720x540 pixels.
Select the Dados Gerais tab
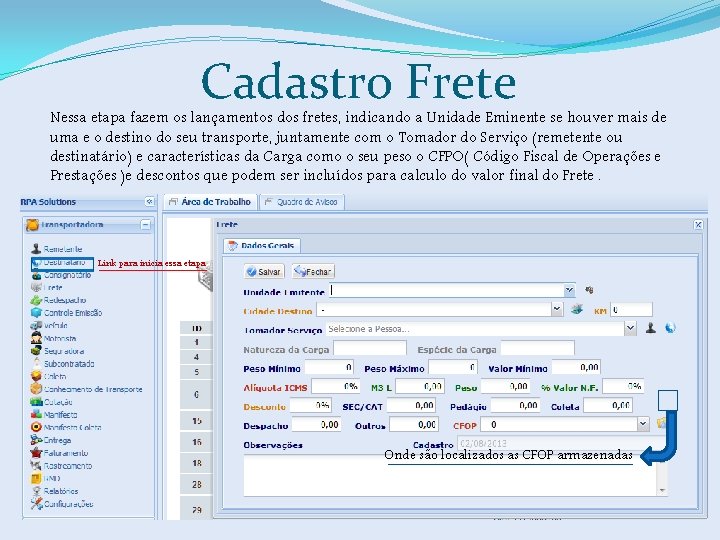[x=262, y=246]
